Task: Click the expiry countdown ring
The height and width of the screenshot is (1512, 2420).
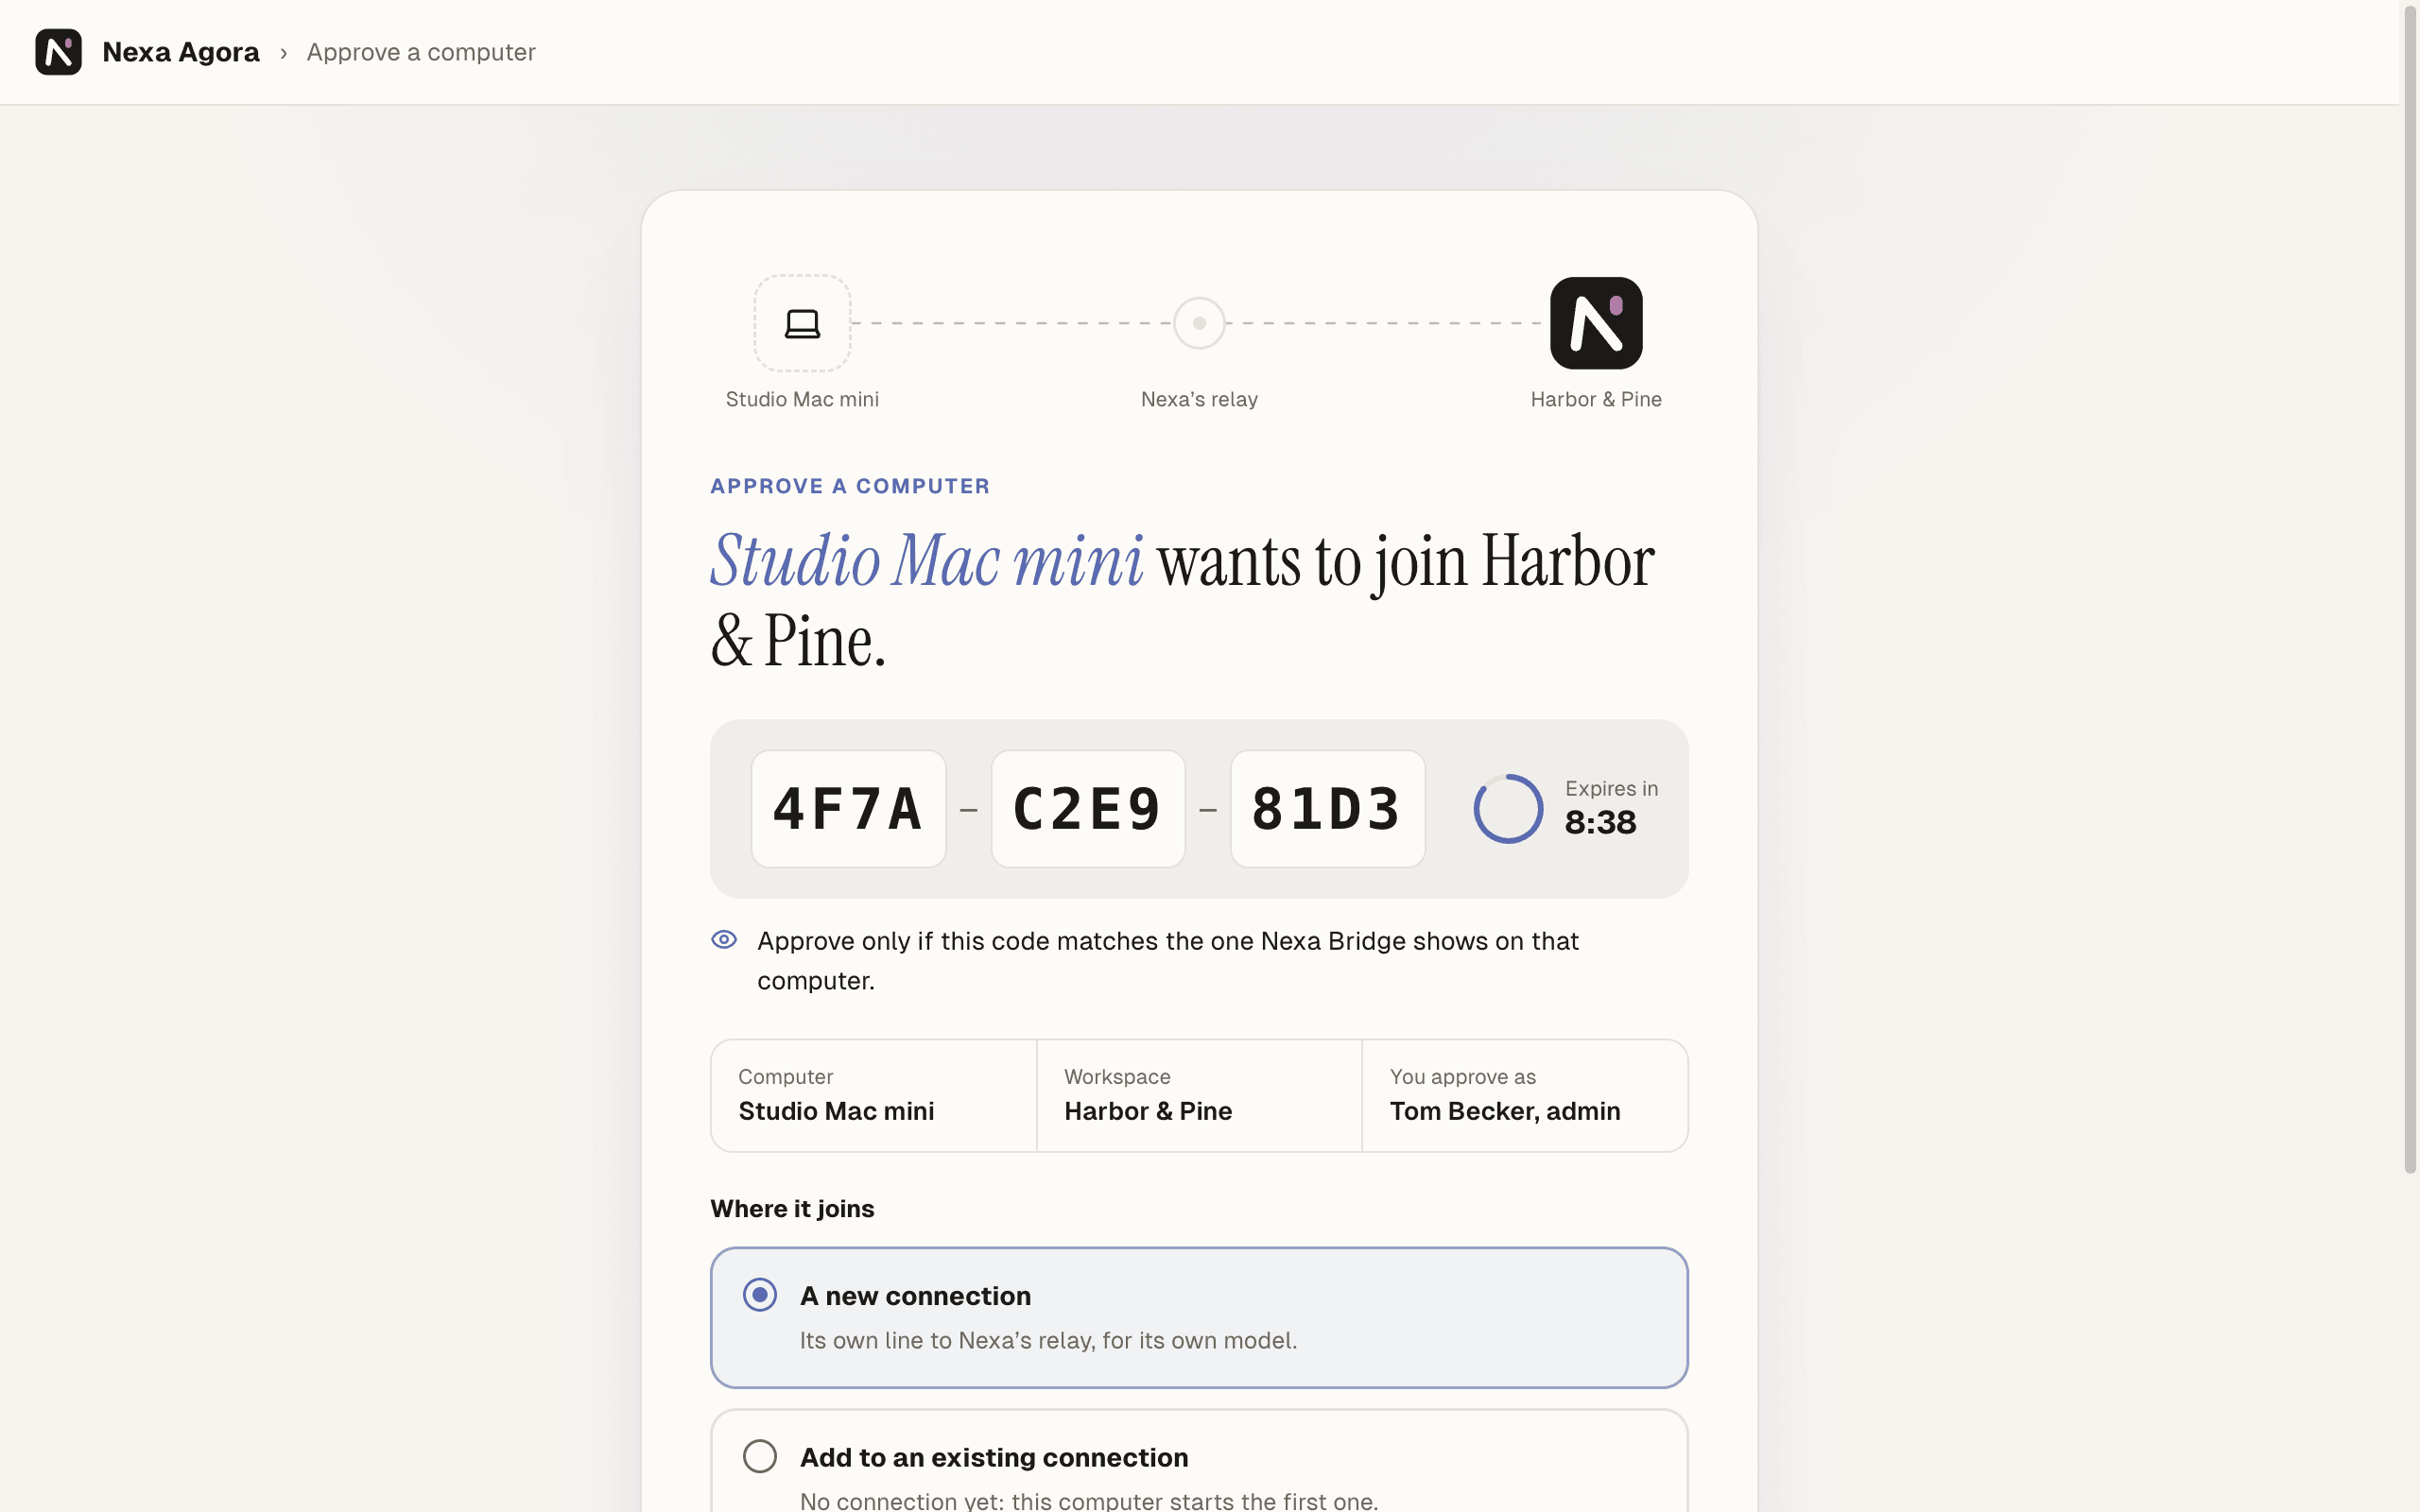Action: tap(1508, 808)
